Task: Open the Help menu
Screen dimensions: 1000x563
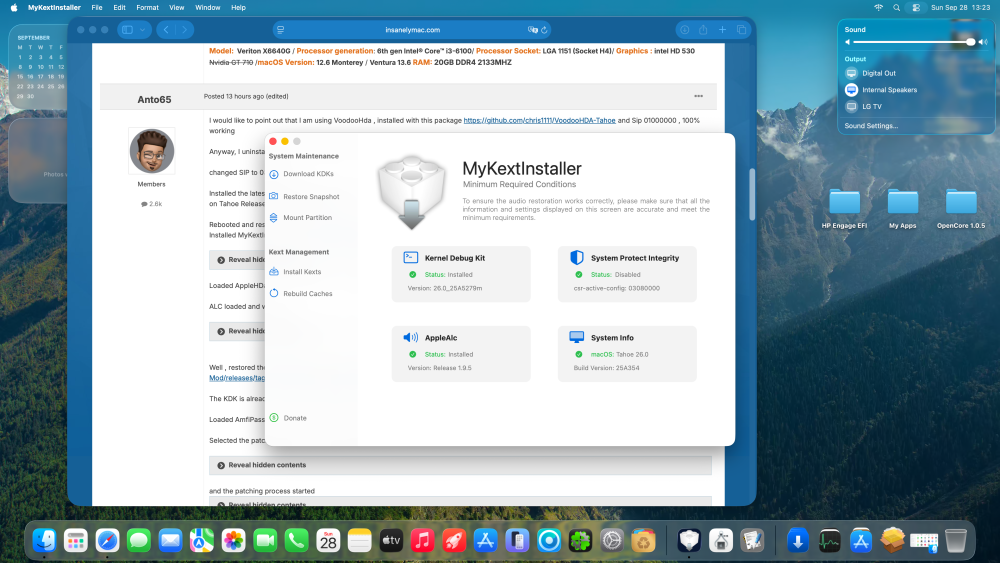Action: (x=238, y=8)
